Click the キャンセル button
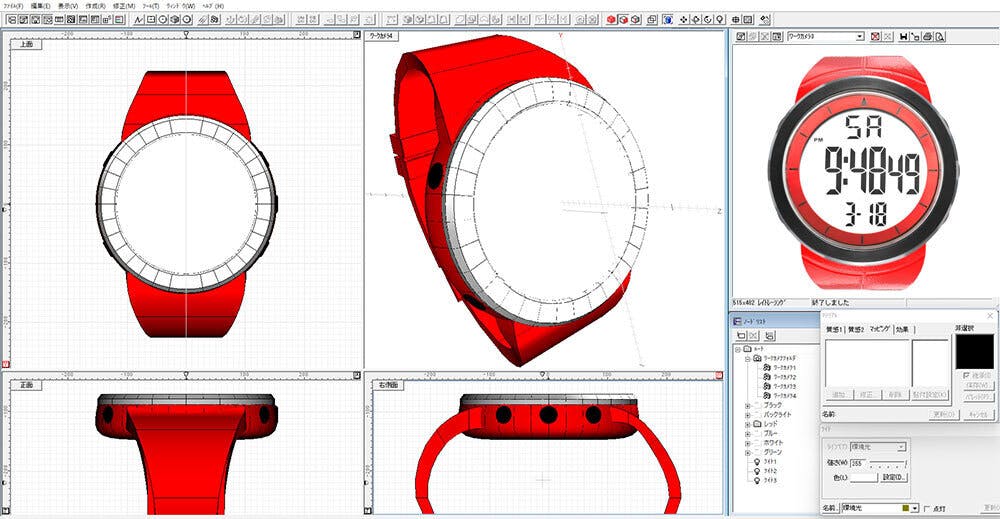This screenshot has height=519, width=1000. click(977, 414)
